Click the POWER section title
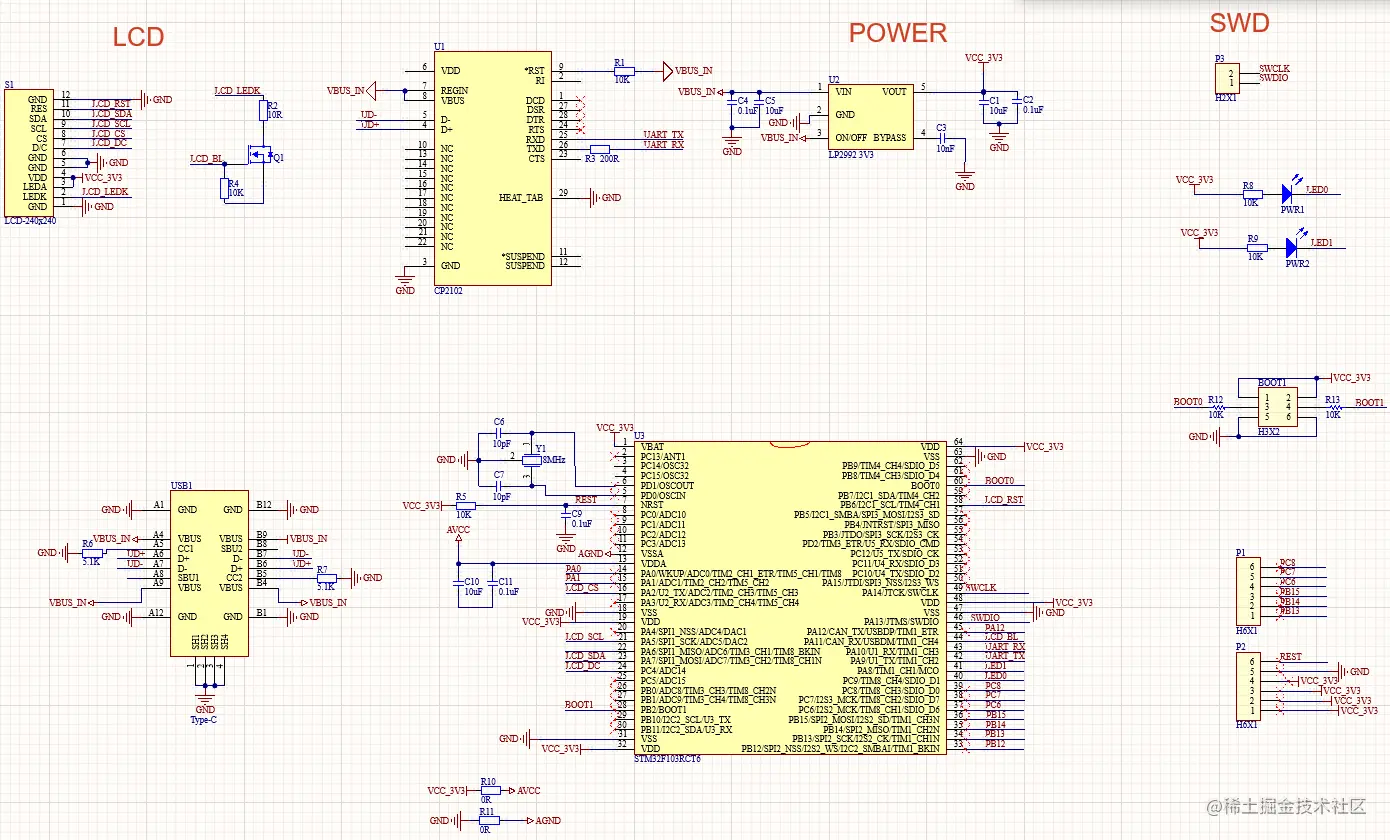Viewport: 1390px width, 840px height. [898, 33]
